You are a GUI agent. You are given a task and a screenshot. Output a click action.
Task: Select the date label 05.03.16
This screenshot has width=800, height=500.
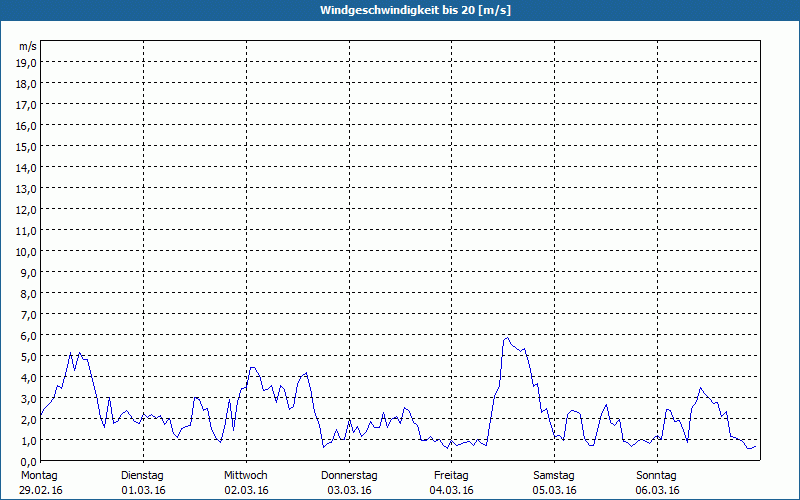point(555,490)
